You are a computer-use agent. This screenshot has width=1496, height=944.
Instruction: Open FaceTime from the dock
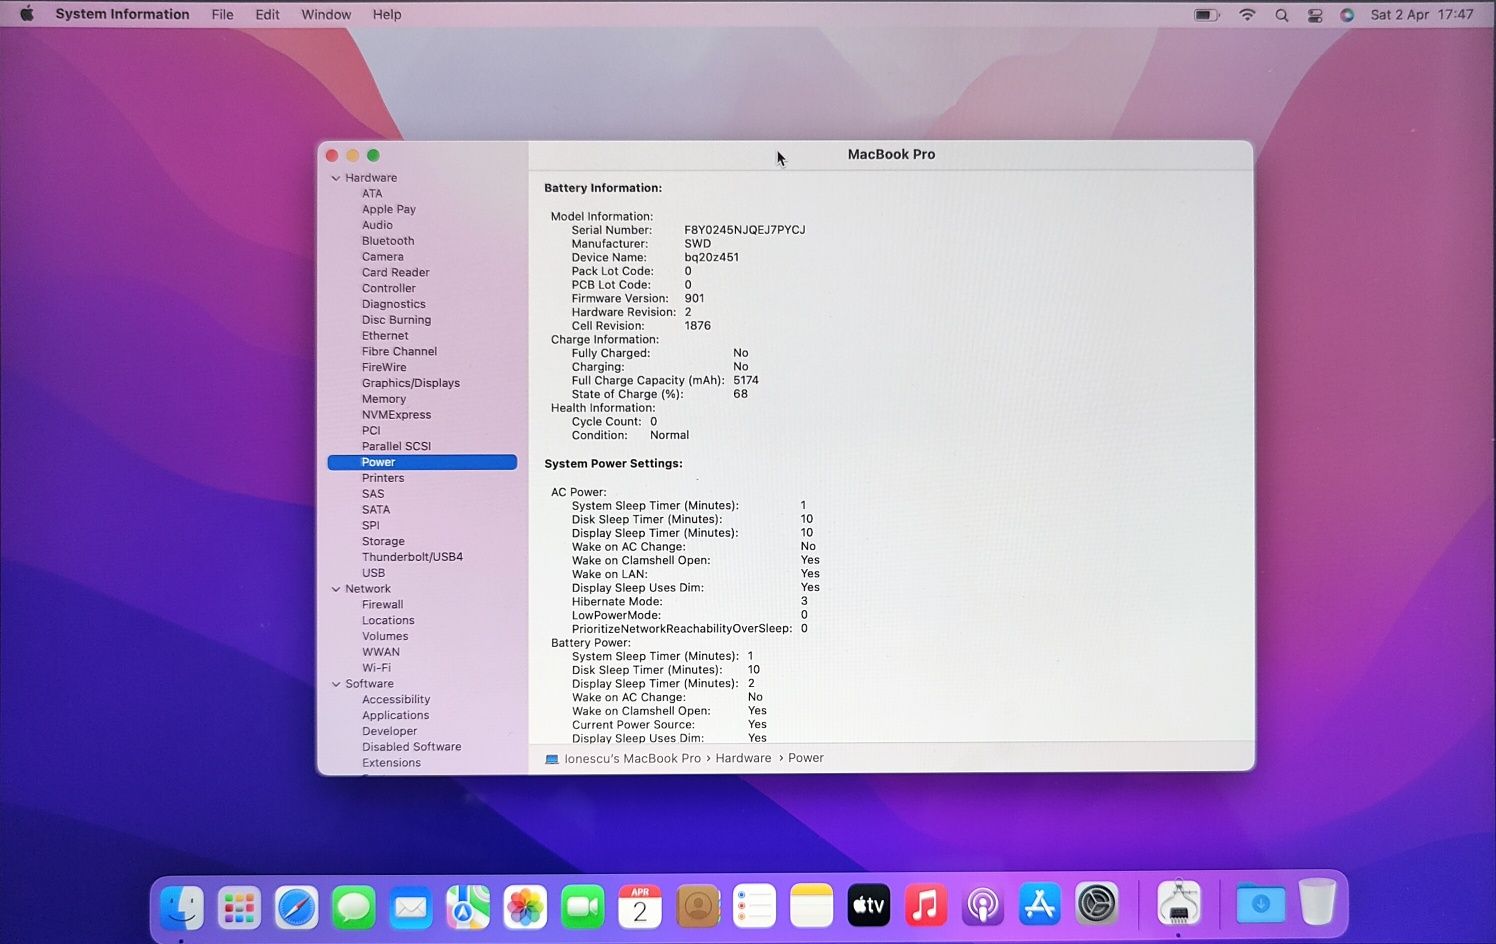(583, 908)
